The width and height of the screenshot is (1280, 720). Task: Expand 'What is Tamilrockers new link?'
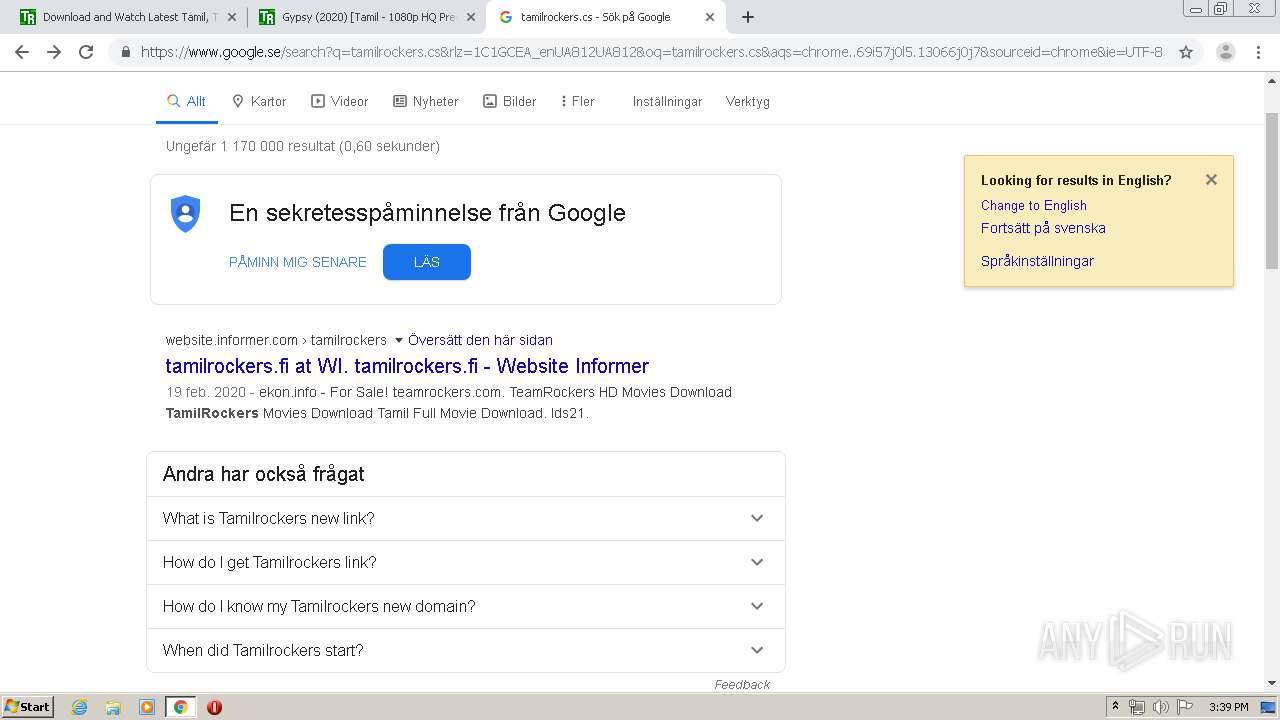coord(466,518)
